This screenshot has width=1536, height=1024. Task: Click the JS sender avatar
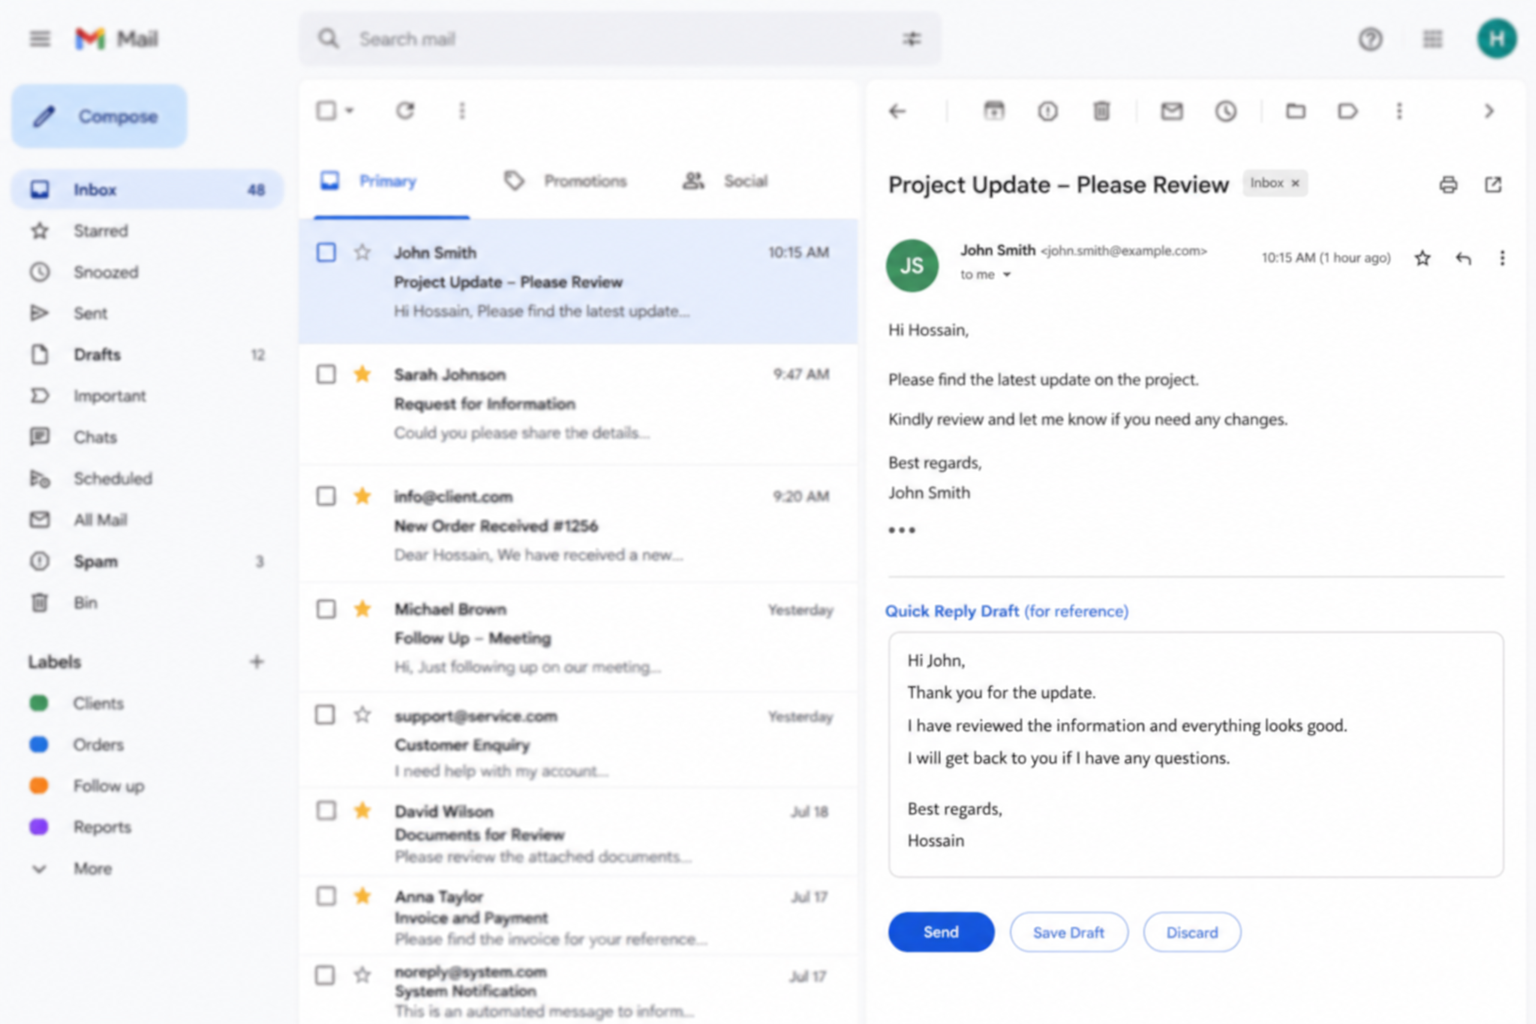click(x=911, y=265)
